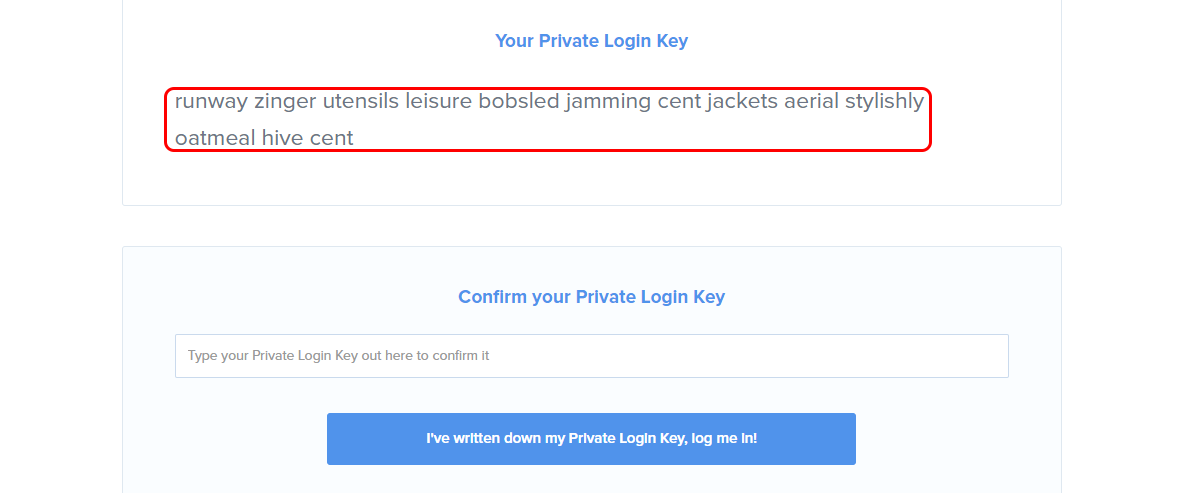The image size is (1200, 493).
Task: Click the word 'bobsled' in the key
Action: (519, 102)
